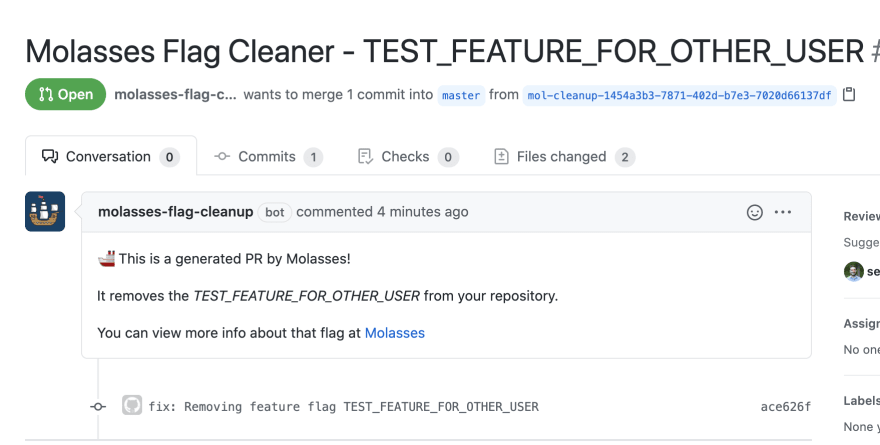Open the mol-cleanup head branch link

(x=679, y=95)
